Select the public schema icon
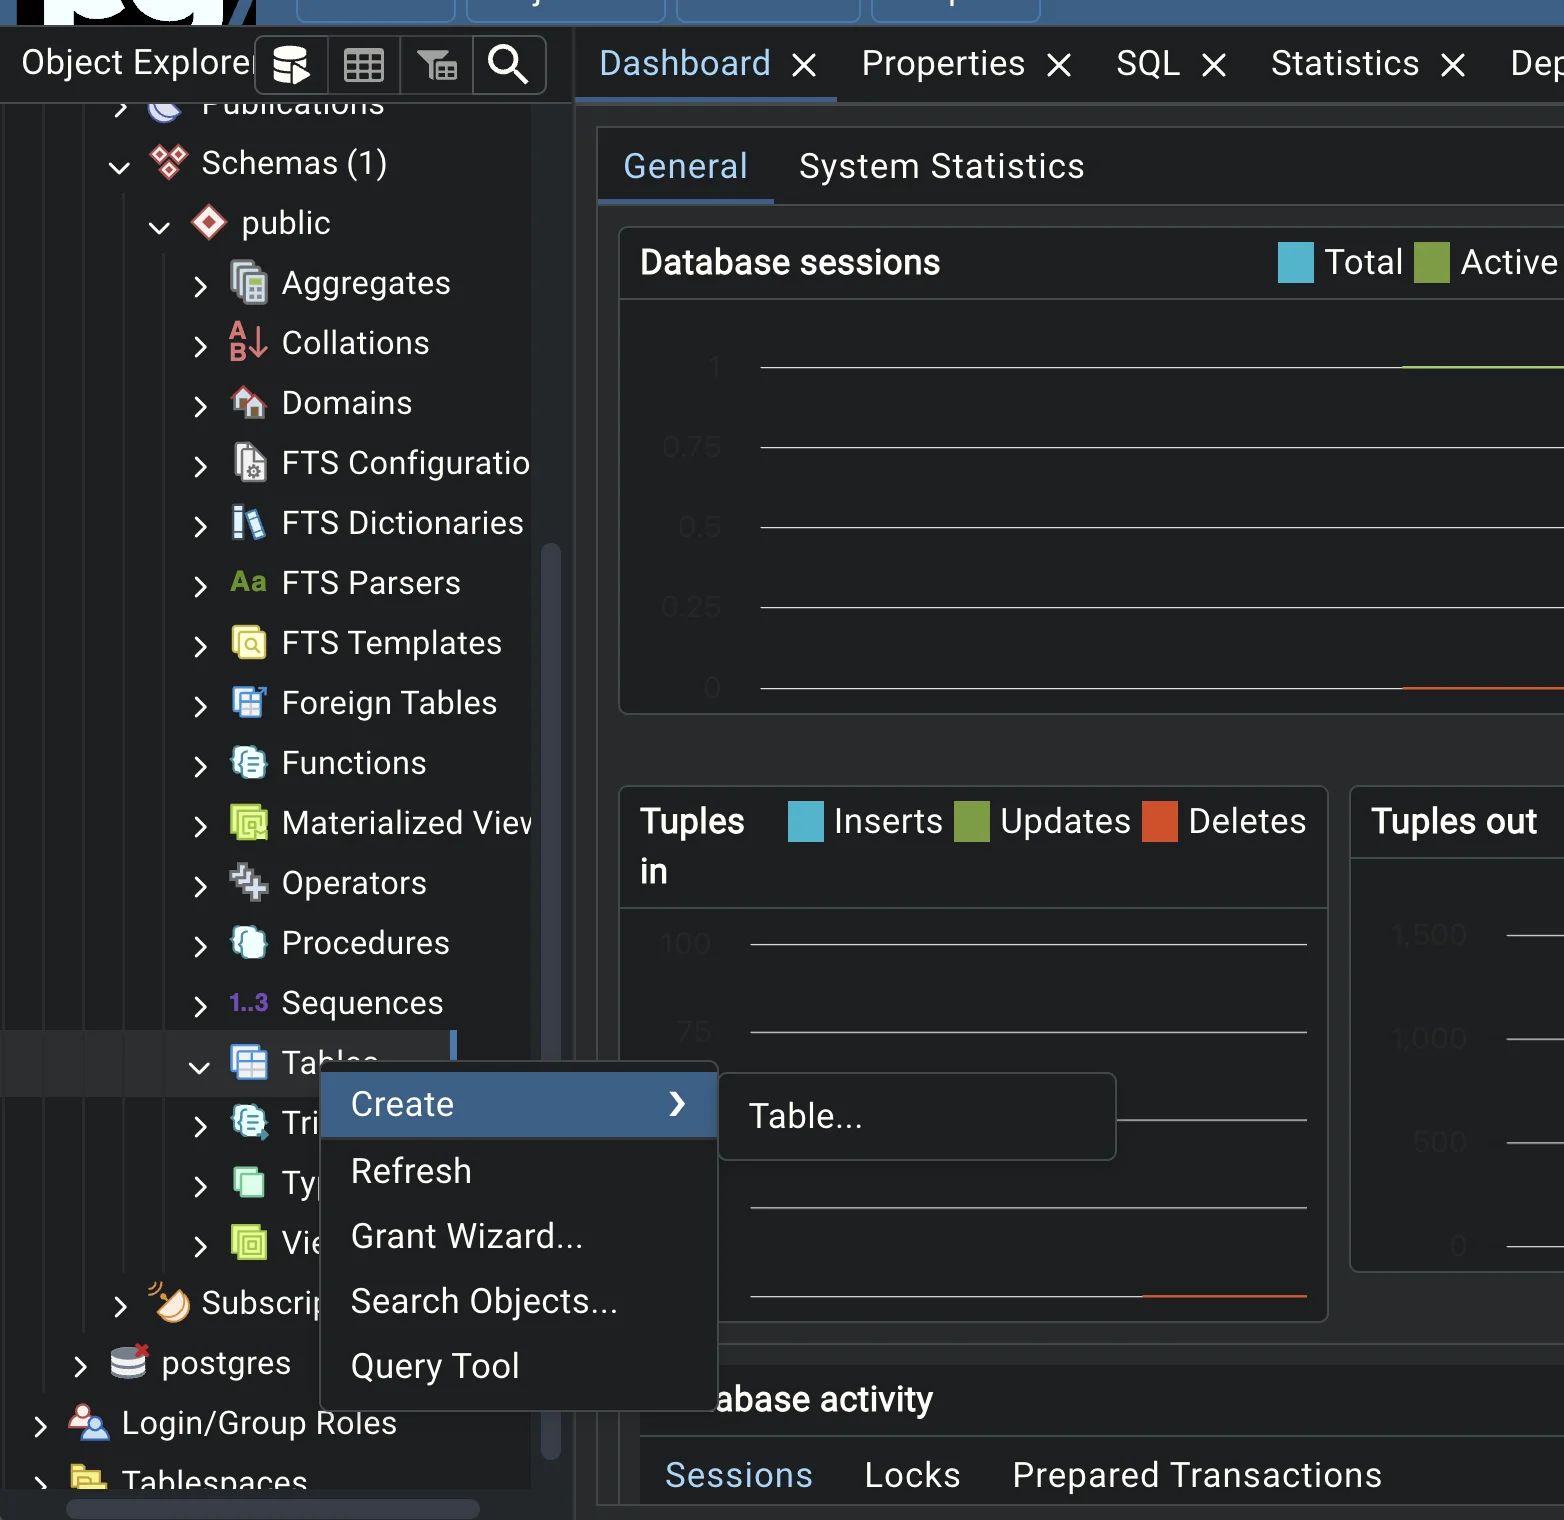This screenshot has width=1564, height=1520. click(x=209, y=222)
